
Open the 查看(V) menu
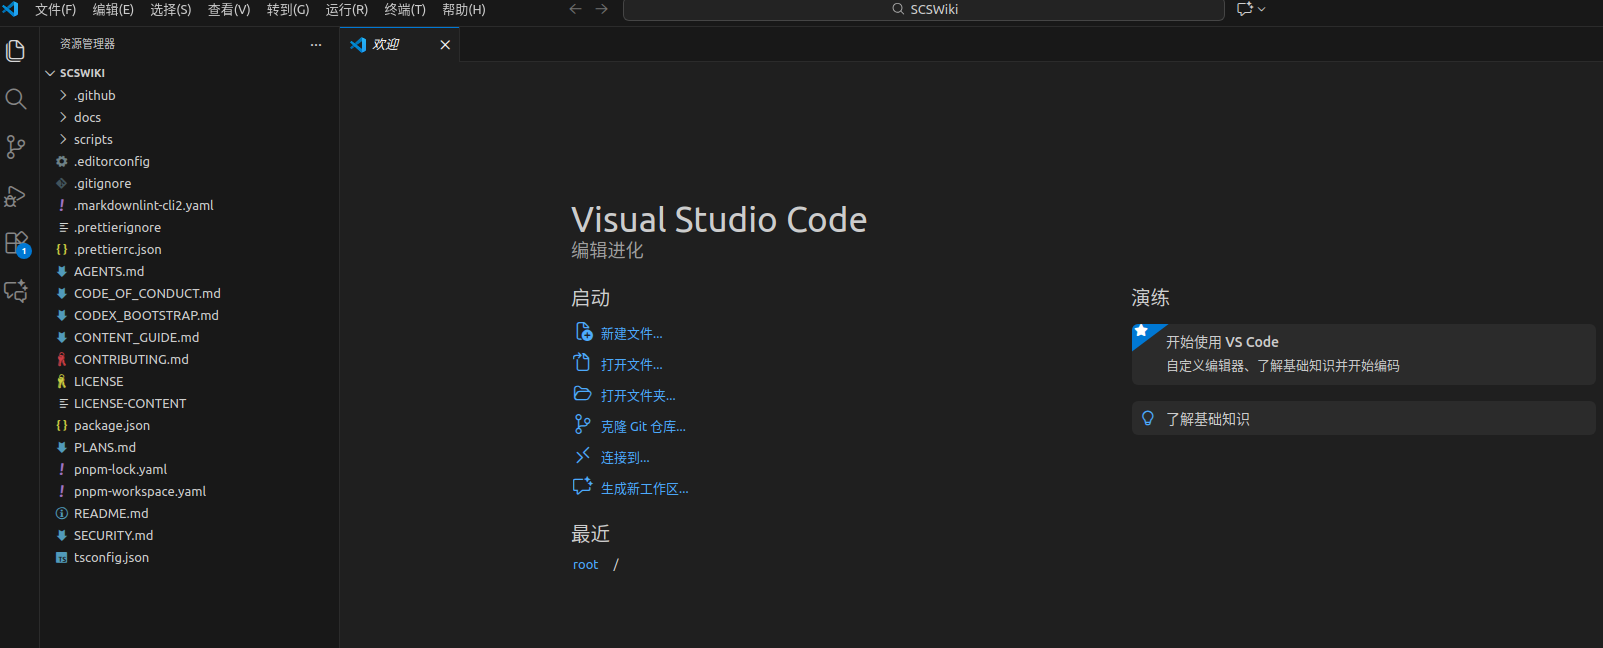229,9
